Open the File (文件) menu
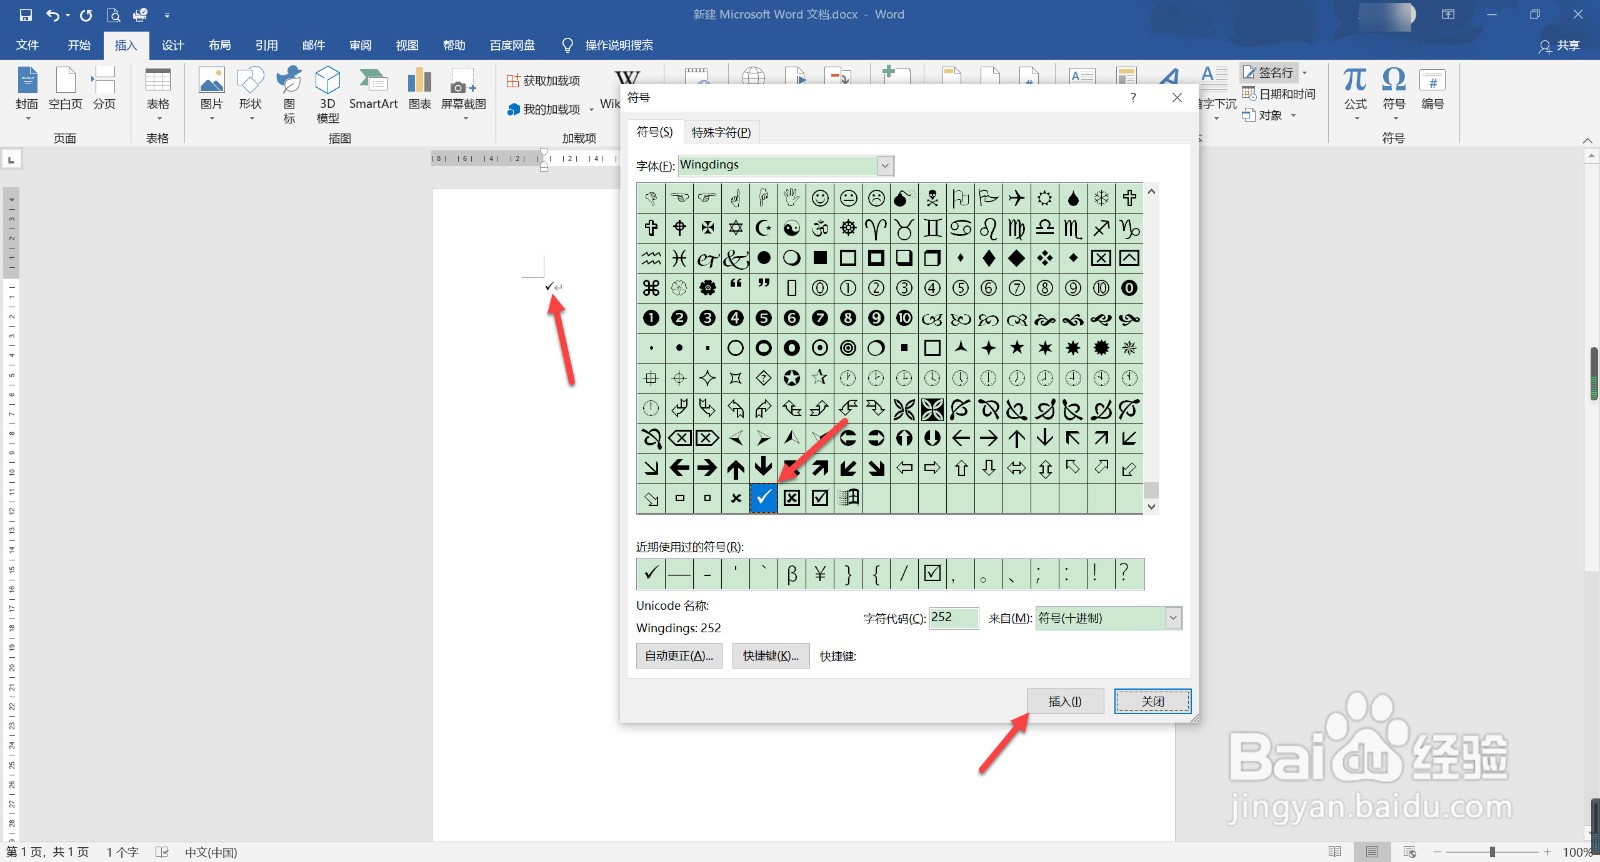This screenshot has width=1600, height=862. (x=28, y=45)
